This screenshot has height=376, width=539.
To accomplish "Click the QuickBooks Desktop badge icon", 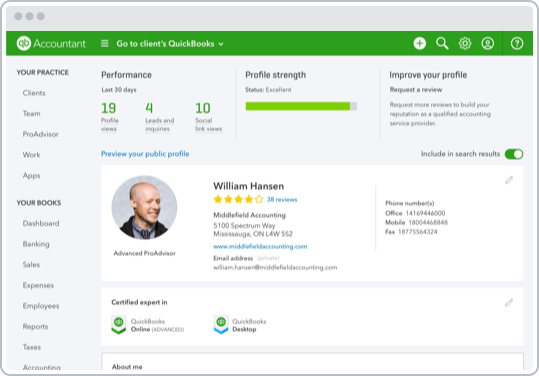I will point(221,325).
